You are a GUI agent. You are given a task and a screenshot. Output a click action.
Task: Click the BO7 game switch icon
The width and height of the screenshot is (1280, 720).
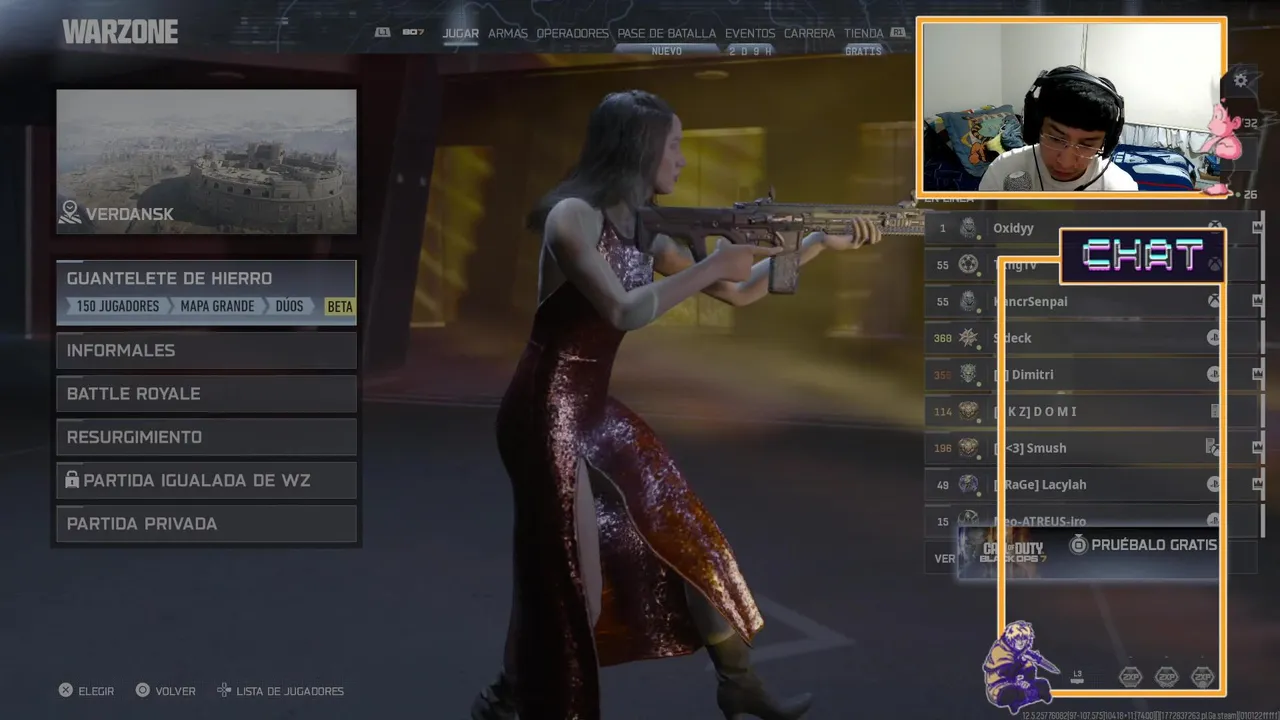tap(413, 33)
